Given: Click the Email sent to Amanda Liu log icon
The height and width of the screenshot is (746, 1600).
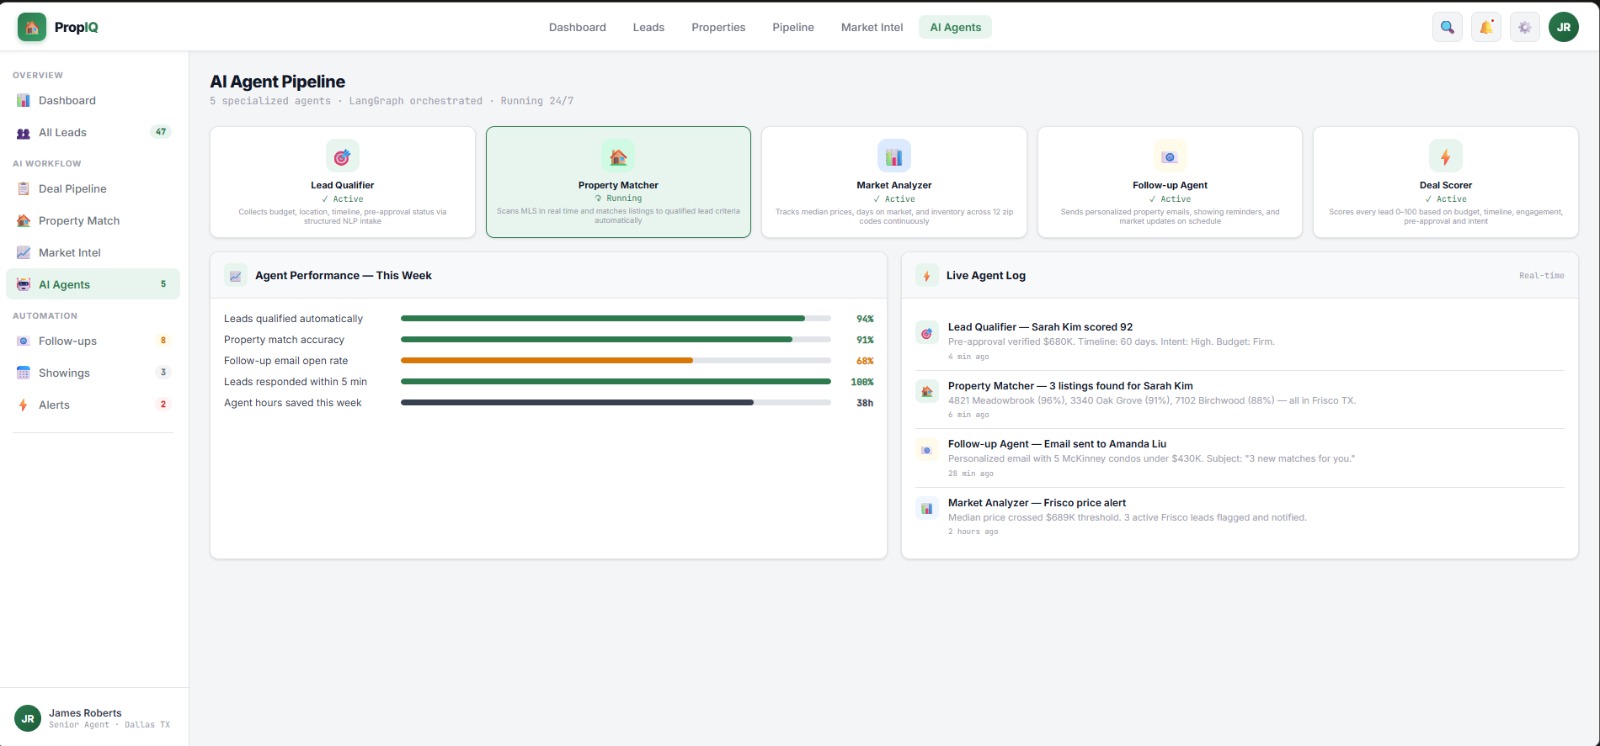Looking at the screenshot, I should coord(927,450).
